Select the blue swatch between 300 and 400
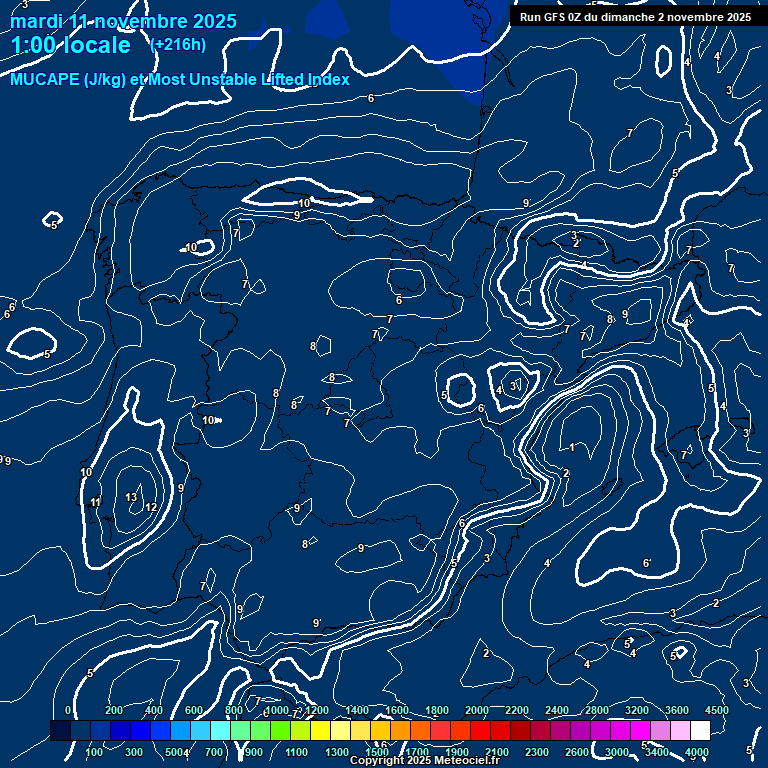 pyautogui.click(x=140, y=730)
